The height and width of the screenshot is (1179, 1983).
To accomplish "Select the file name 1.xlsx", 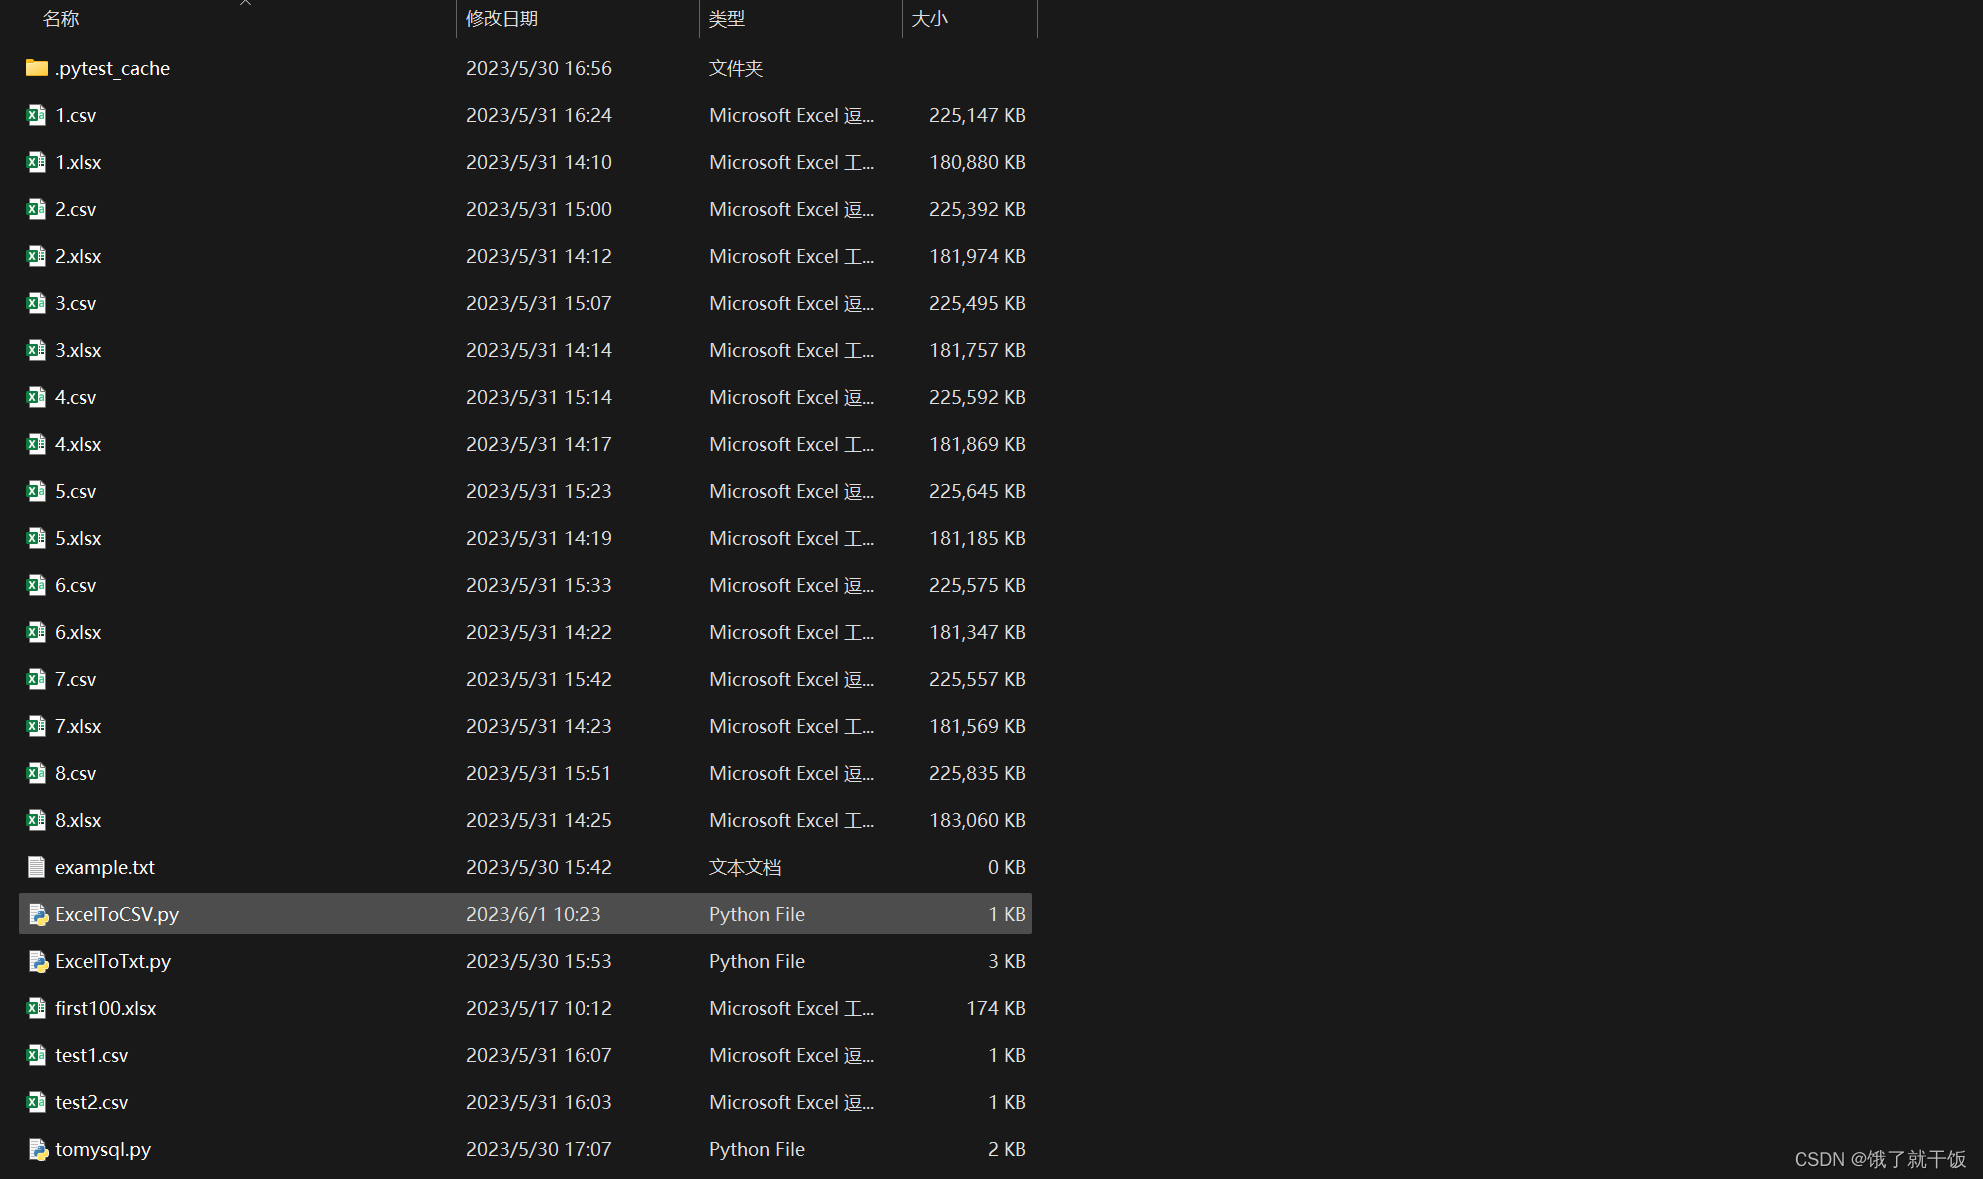I will (78, 162).
